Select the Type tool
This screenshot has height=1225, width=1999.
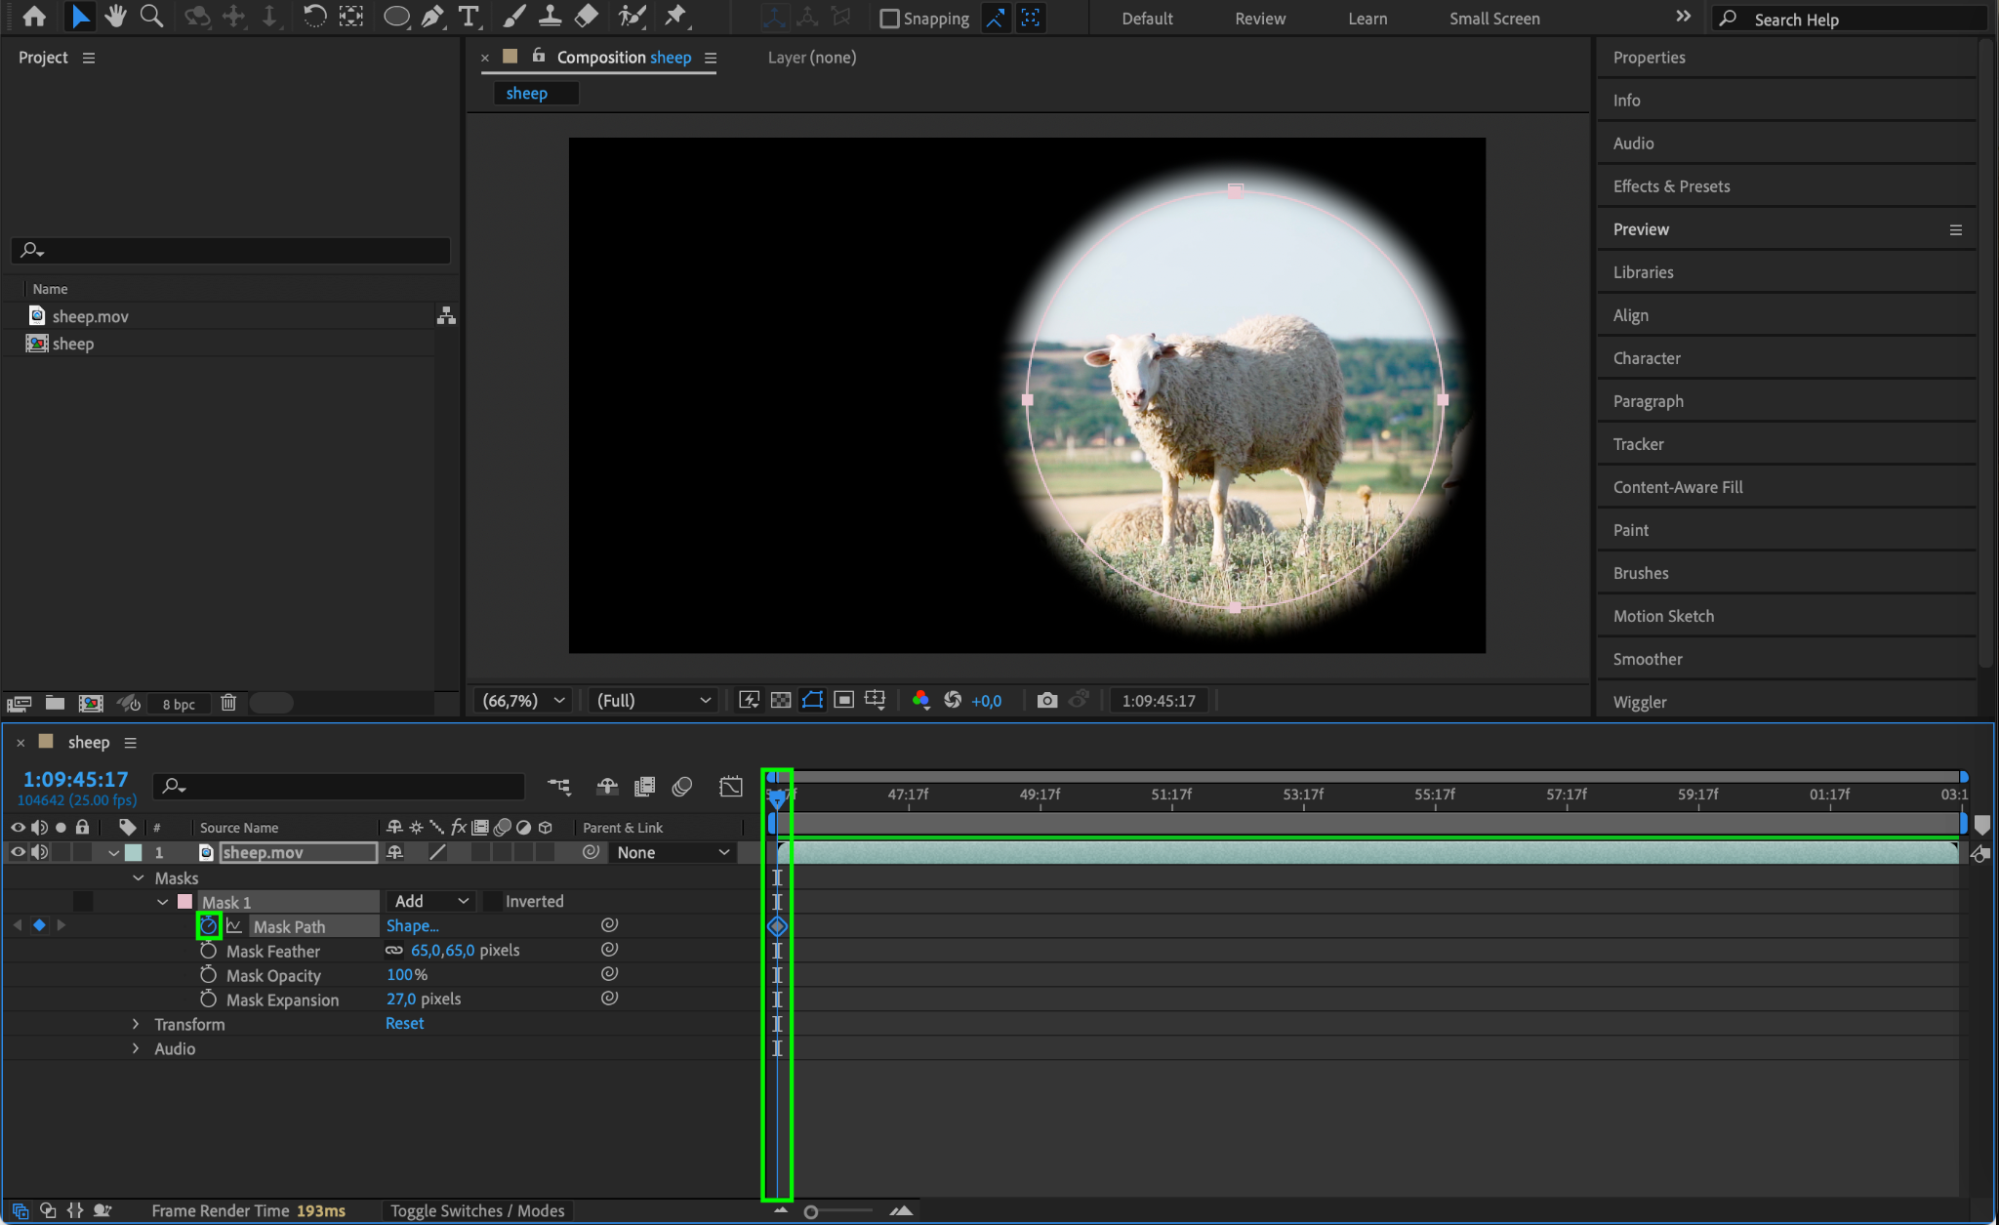coord(468,17)
